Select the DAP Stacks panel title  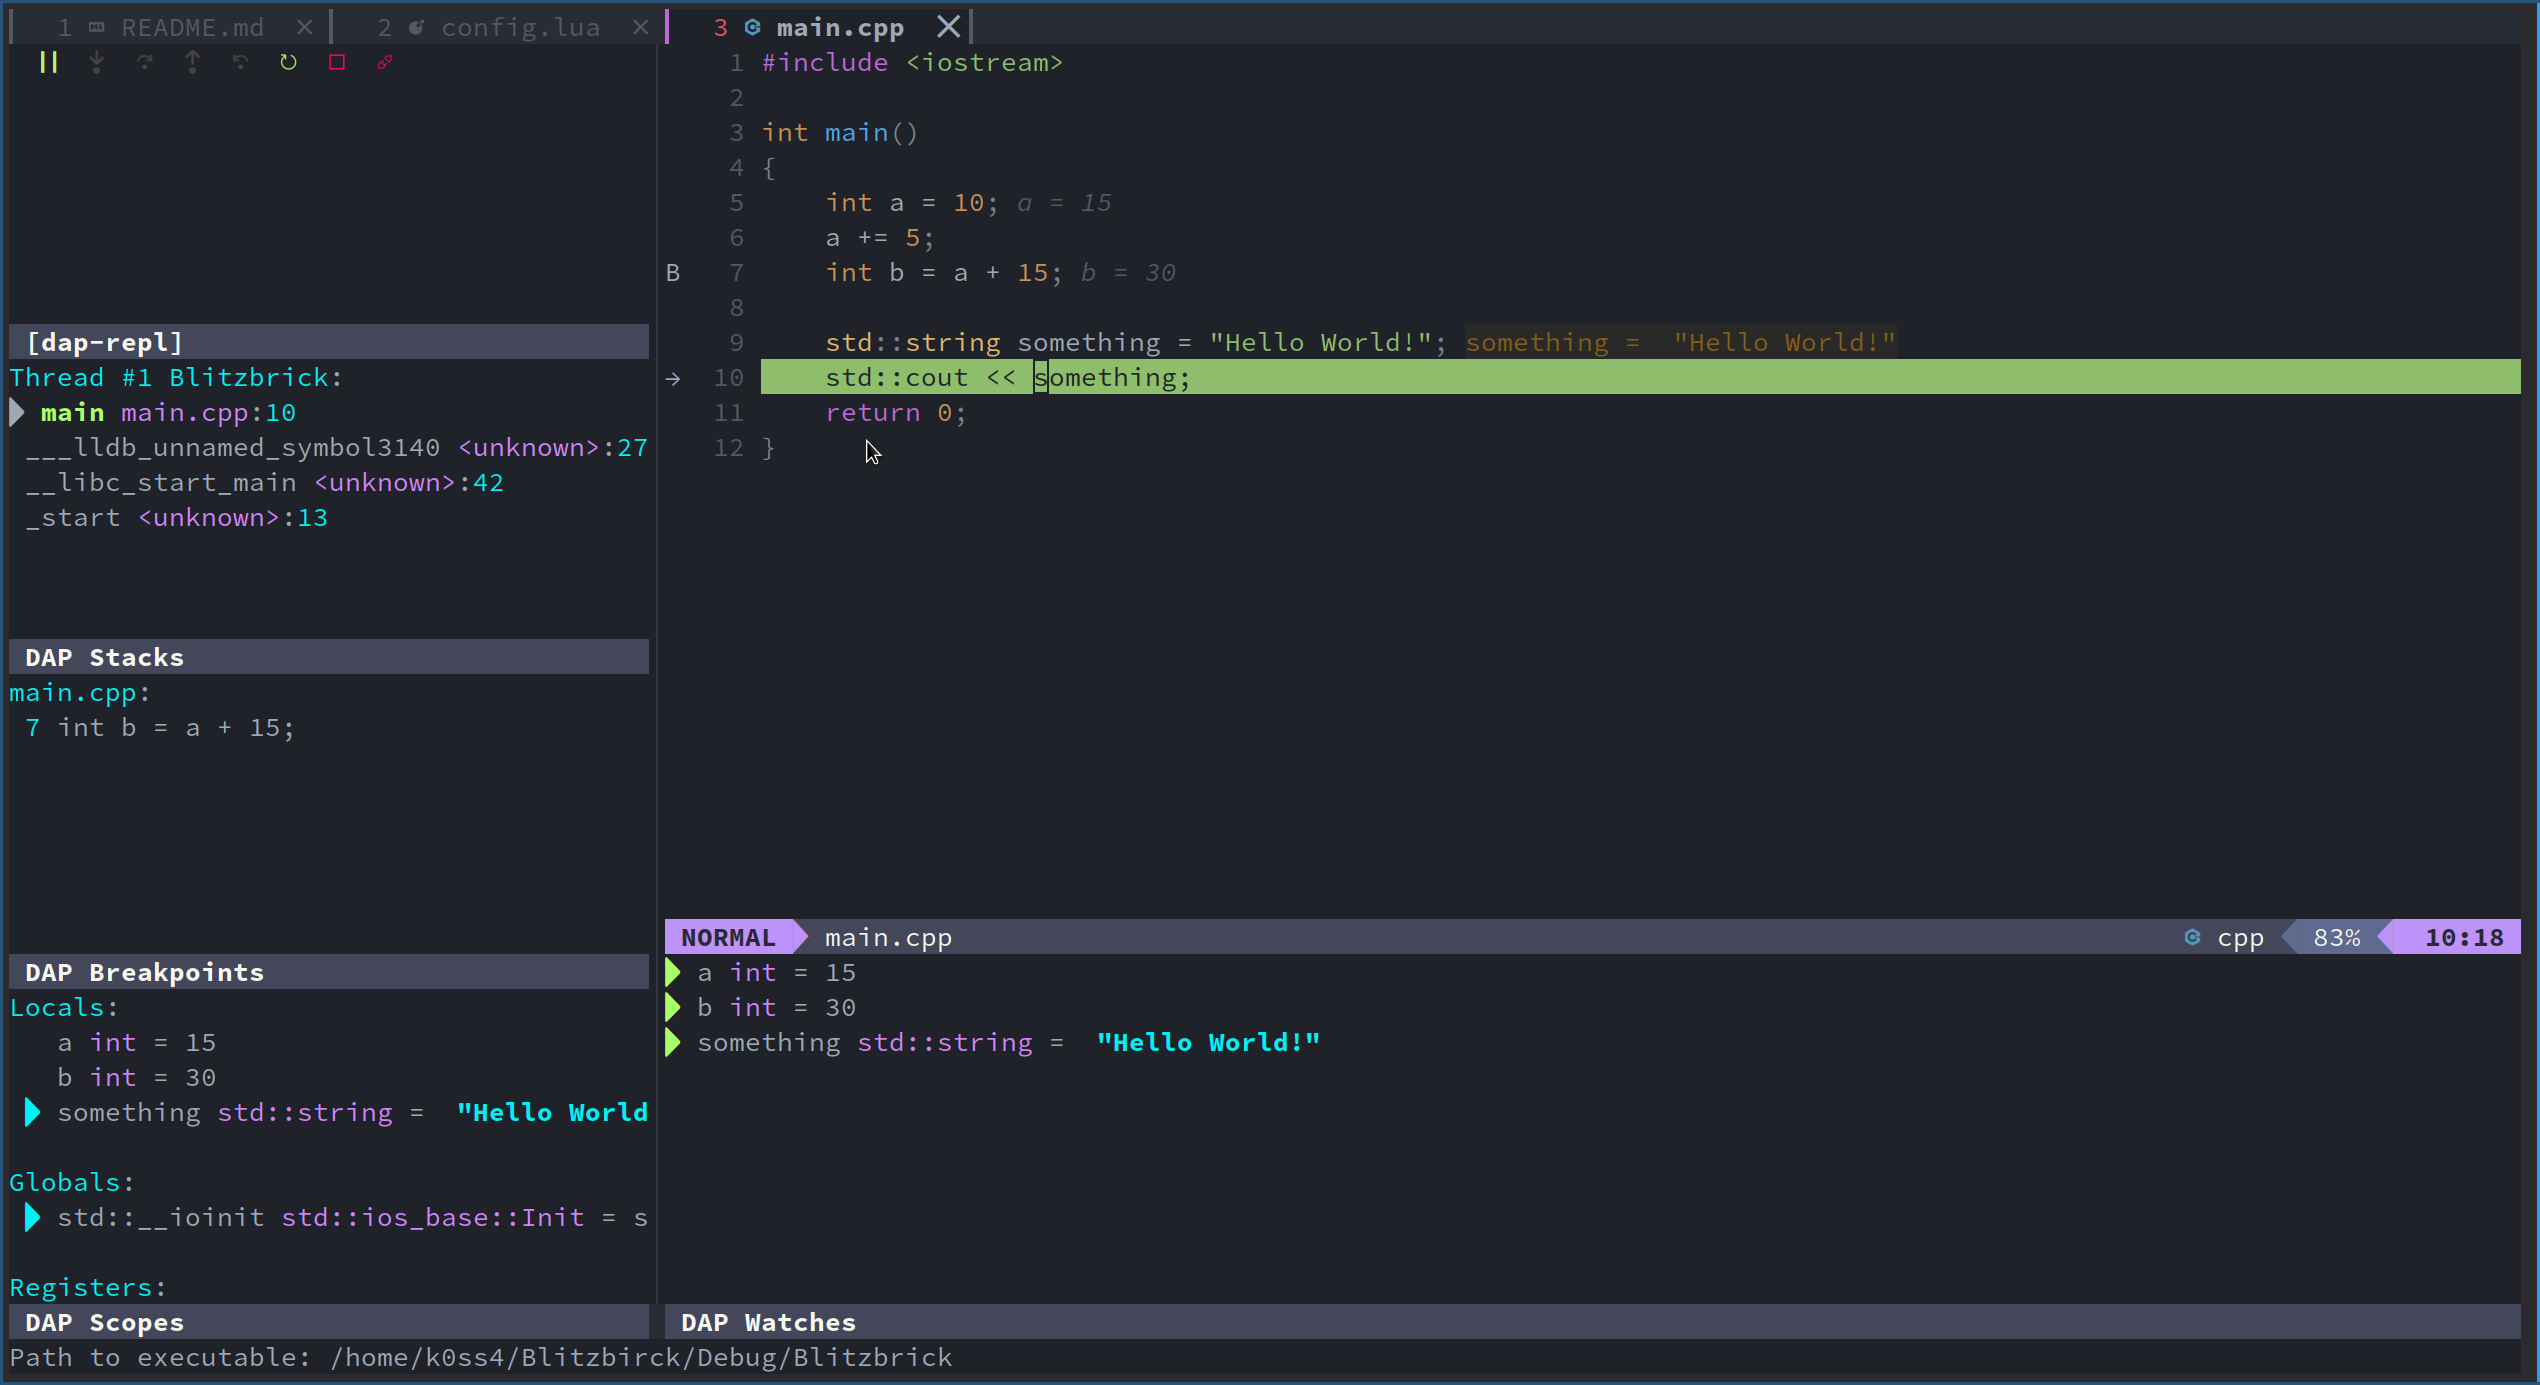coord(105,657)
